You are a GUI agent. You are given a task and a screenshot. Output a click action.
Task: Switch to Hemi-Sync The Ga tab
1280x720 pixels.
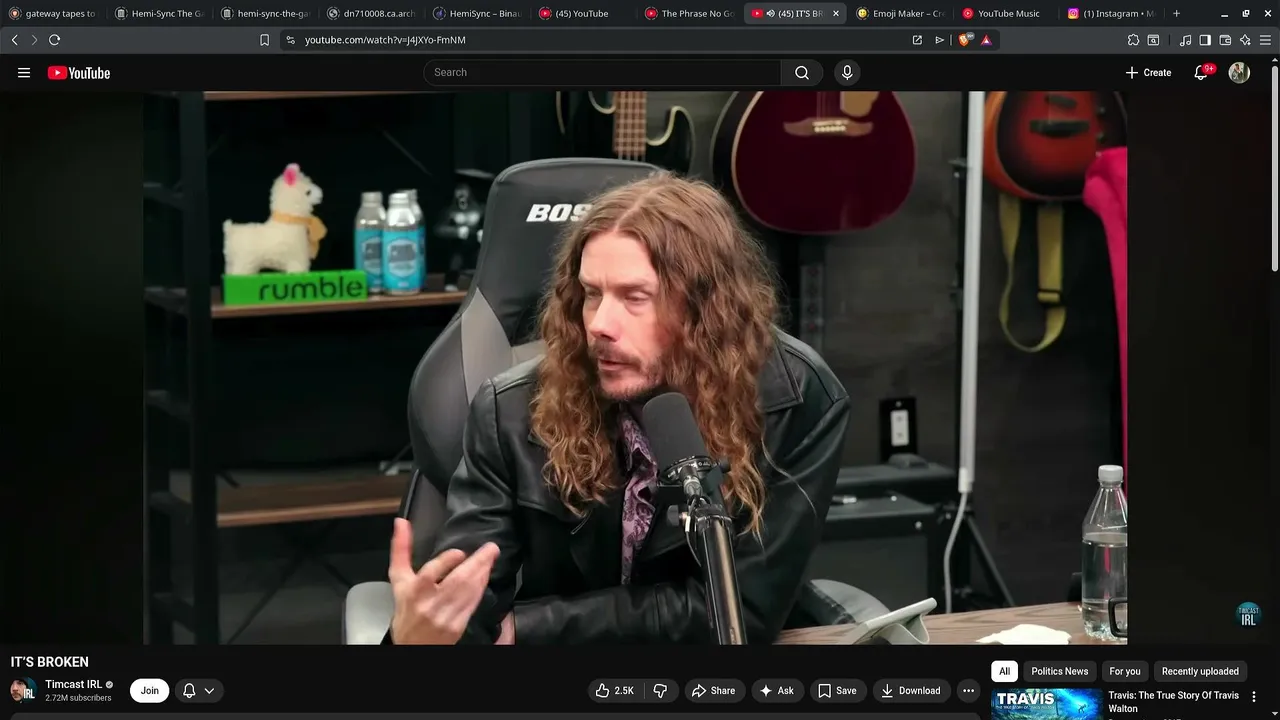(x=160, y=14)
